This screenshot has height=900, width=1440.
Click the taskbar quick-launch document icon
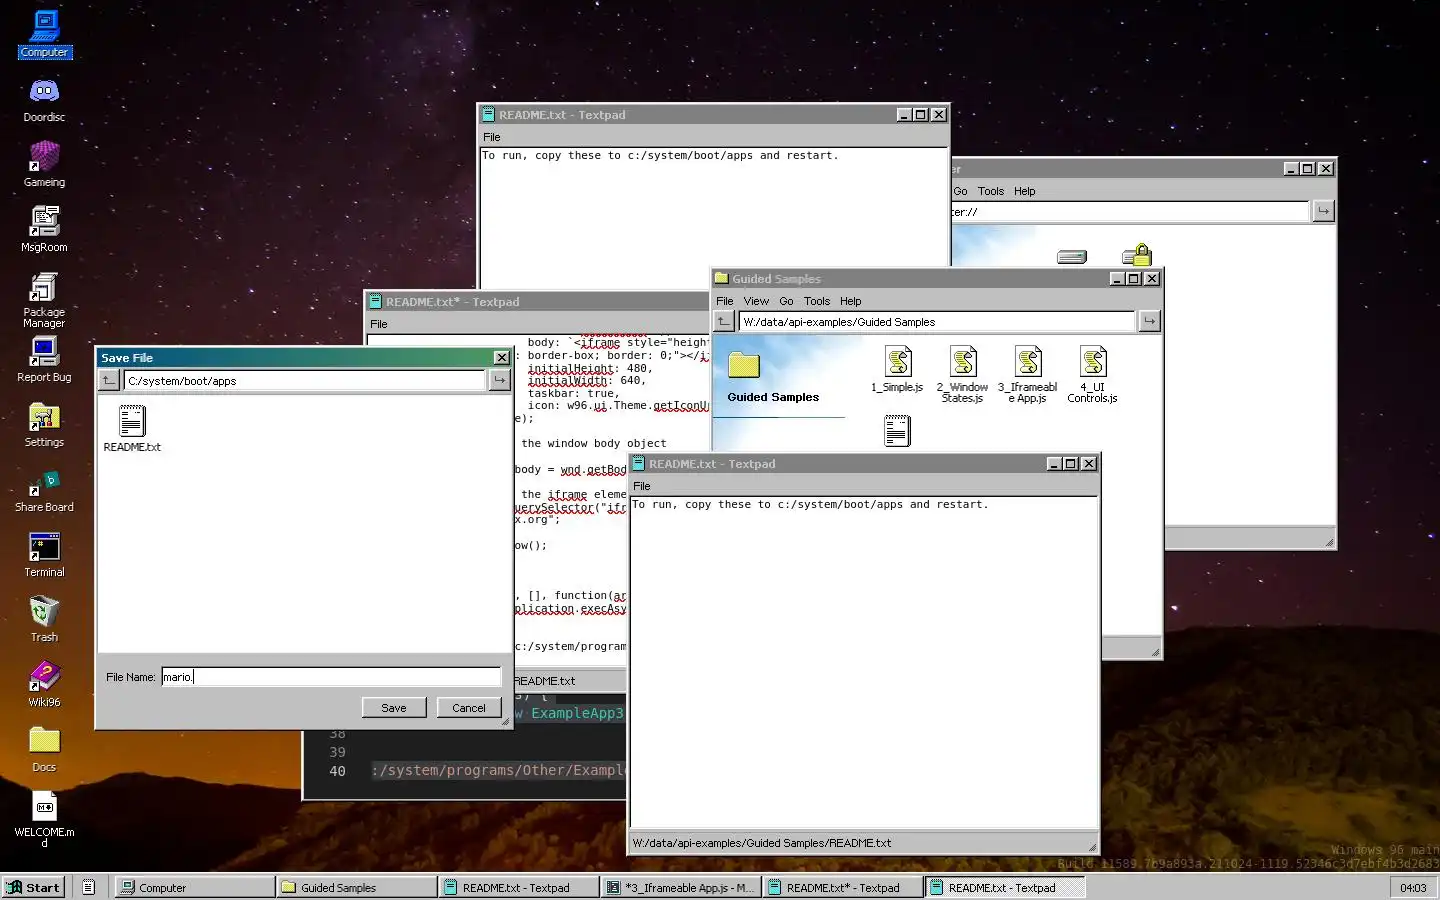pos(88,887)
